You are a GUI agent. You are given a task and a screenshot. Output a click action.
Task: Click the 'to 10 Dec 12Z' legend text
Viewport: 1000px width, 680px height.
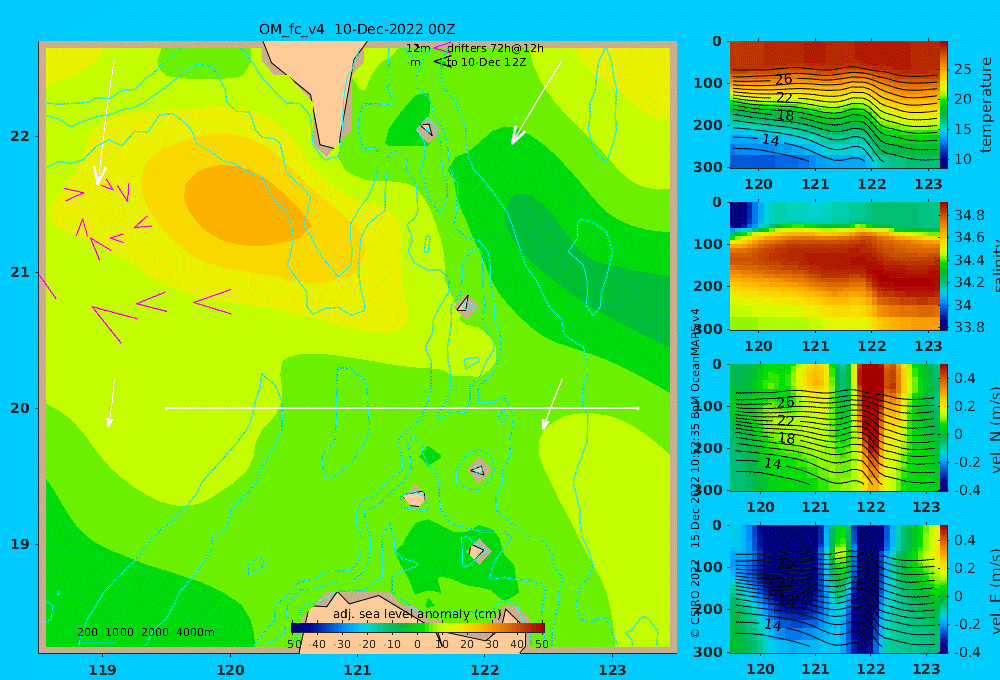coord(486,63)
